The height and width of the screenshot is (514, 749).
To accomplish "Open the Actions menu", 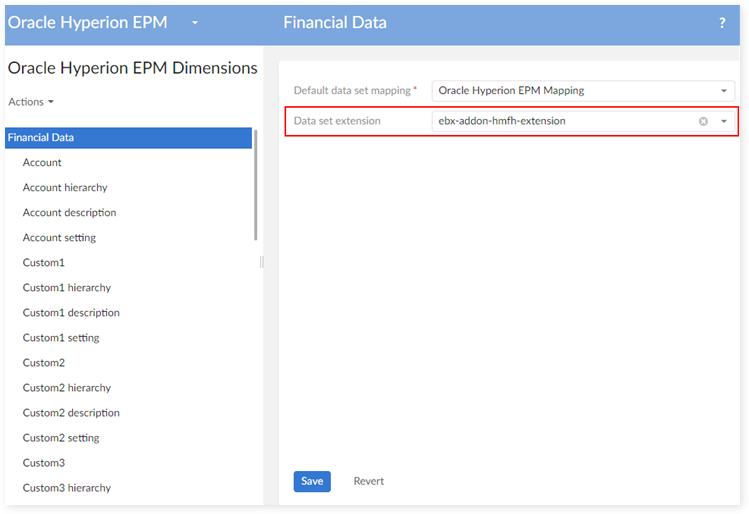I will pyautogui.click(x=31, y=102).
